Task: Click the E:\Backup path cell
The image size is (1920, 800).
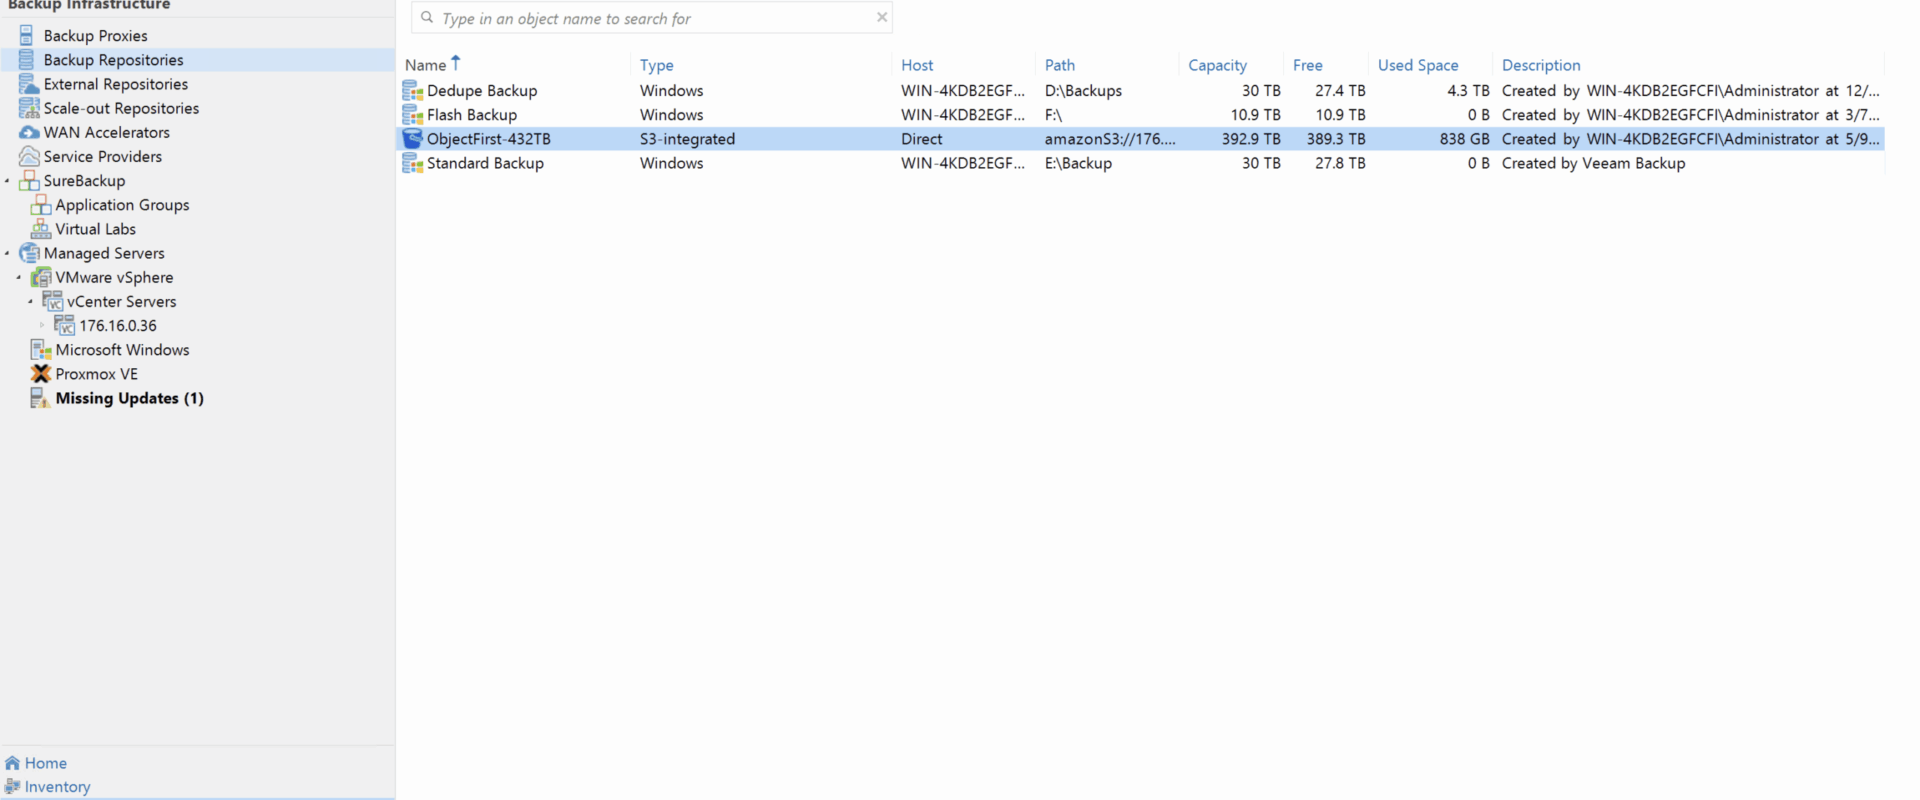Action: click(1079, 163)
